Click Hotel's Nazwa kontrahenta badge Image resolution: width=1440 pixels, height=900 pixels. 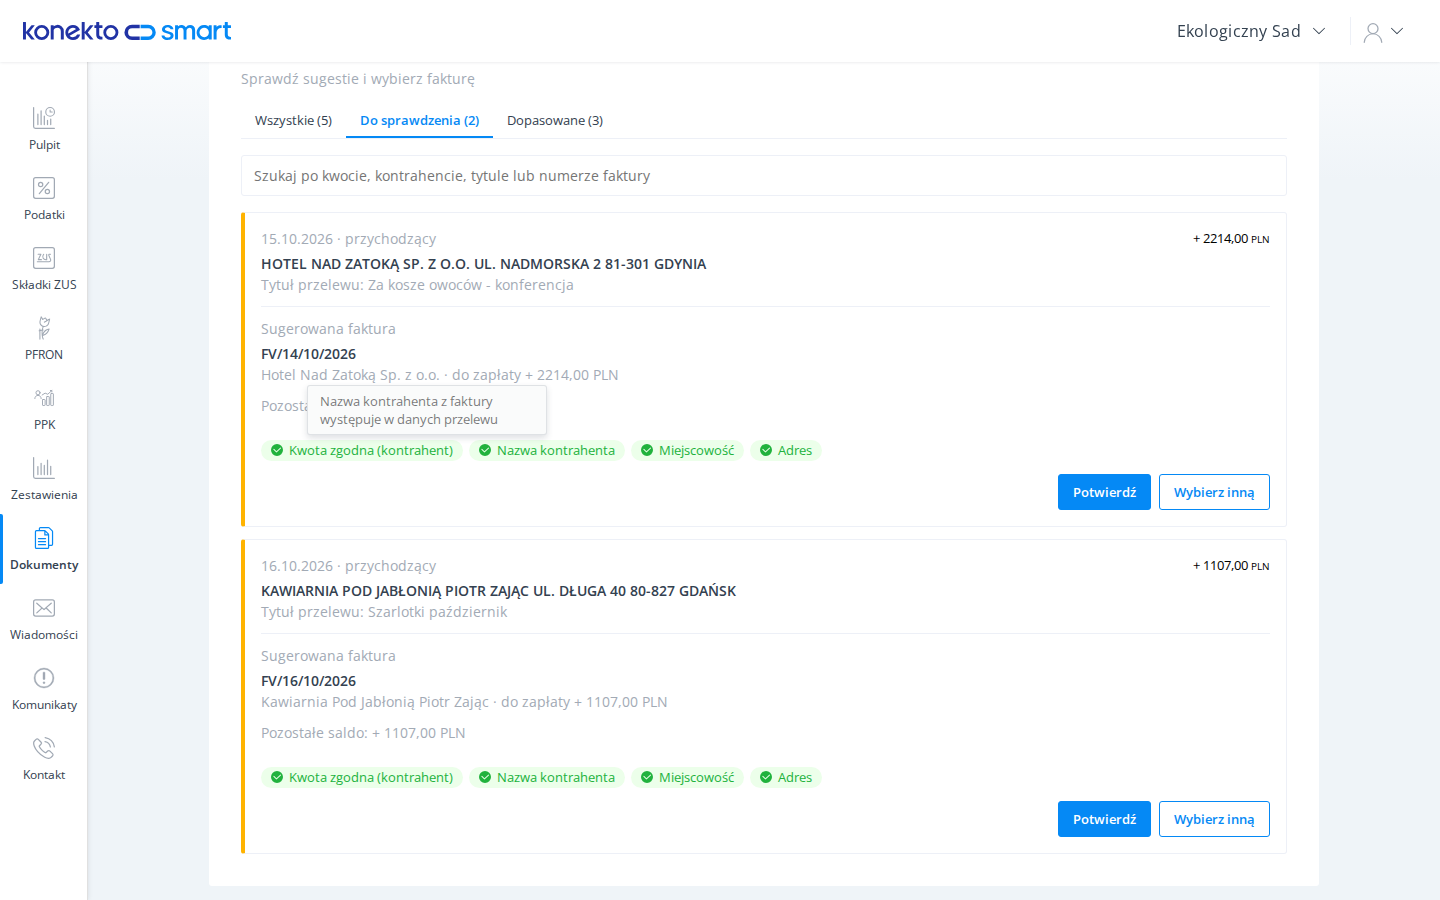click(547, 451)
